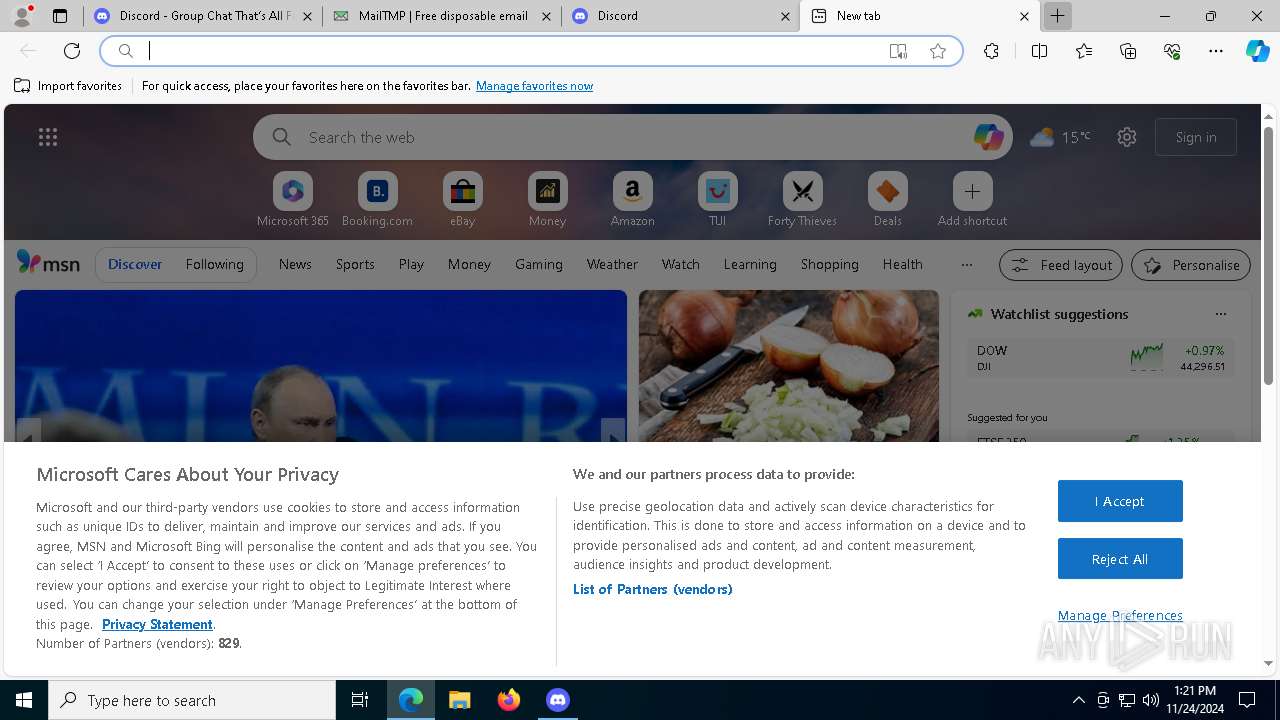Click the msn logo
This screenshot has height=720, width=1280.
[x=48, y=263]
